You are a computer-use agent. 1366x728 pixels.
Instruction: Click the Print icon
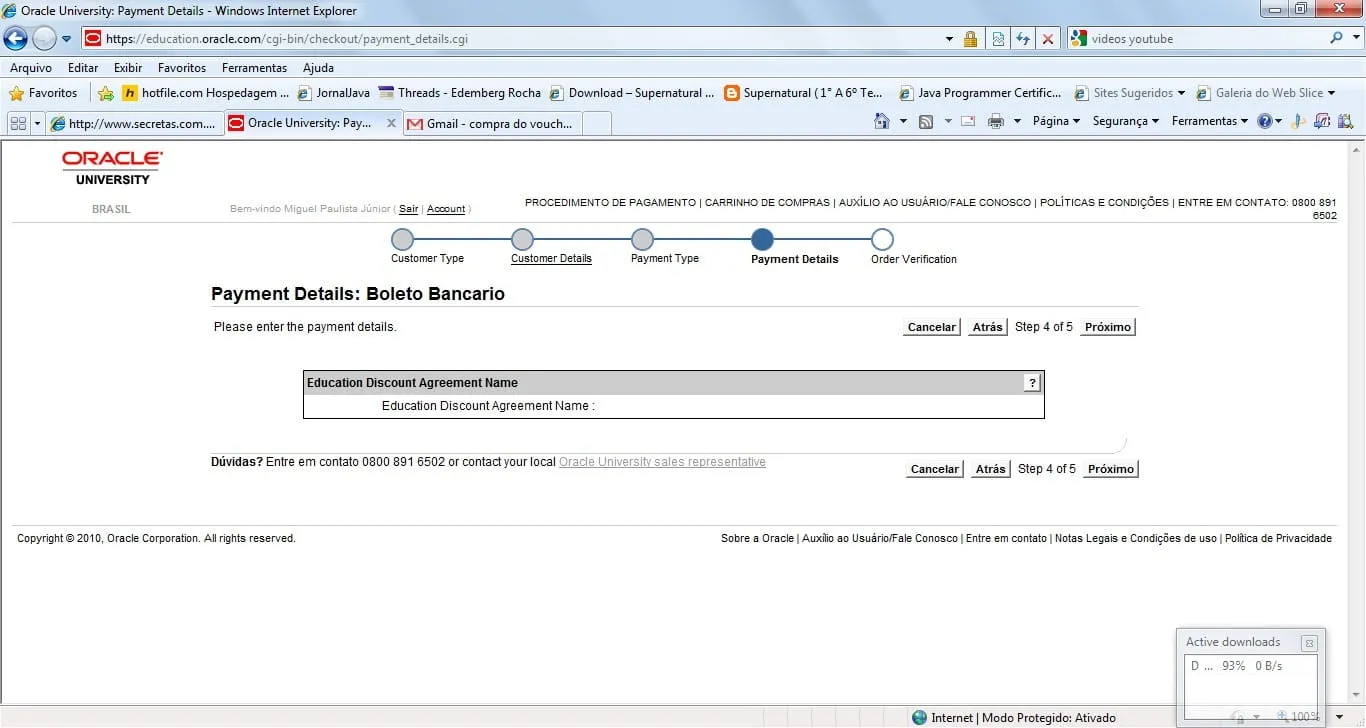click(x=996, y=121)
